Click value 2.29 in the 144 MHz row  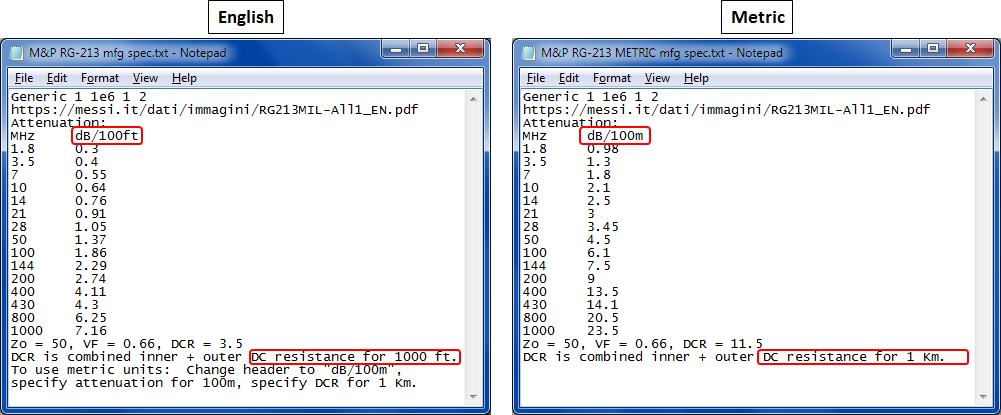[90, 266]
